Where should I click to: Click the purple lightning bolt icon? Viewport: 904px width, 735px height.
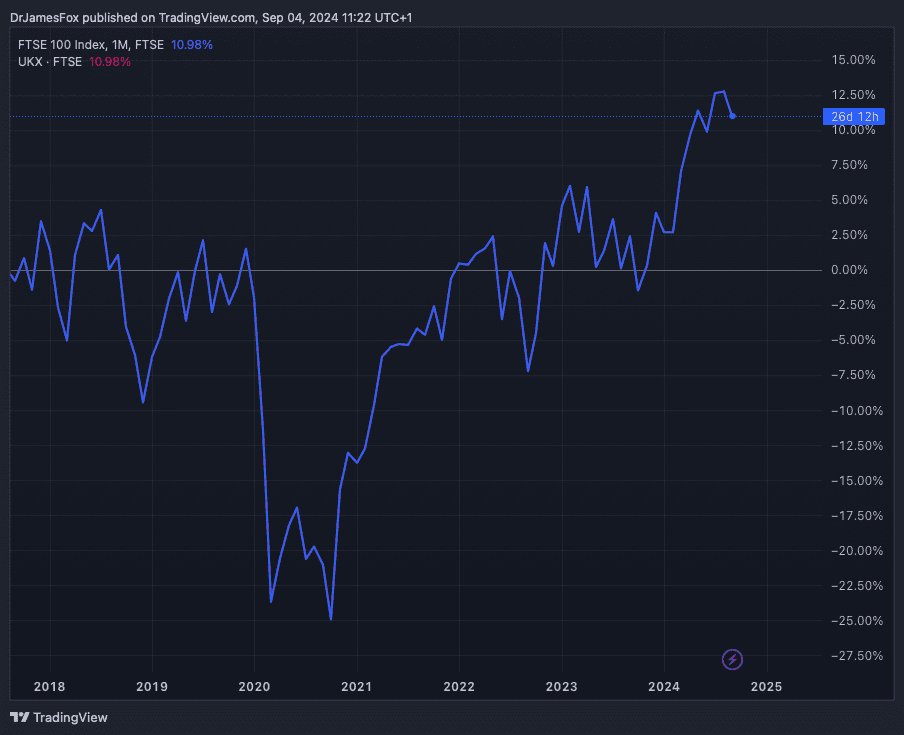pos(733,659)
